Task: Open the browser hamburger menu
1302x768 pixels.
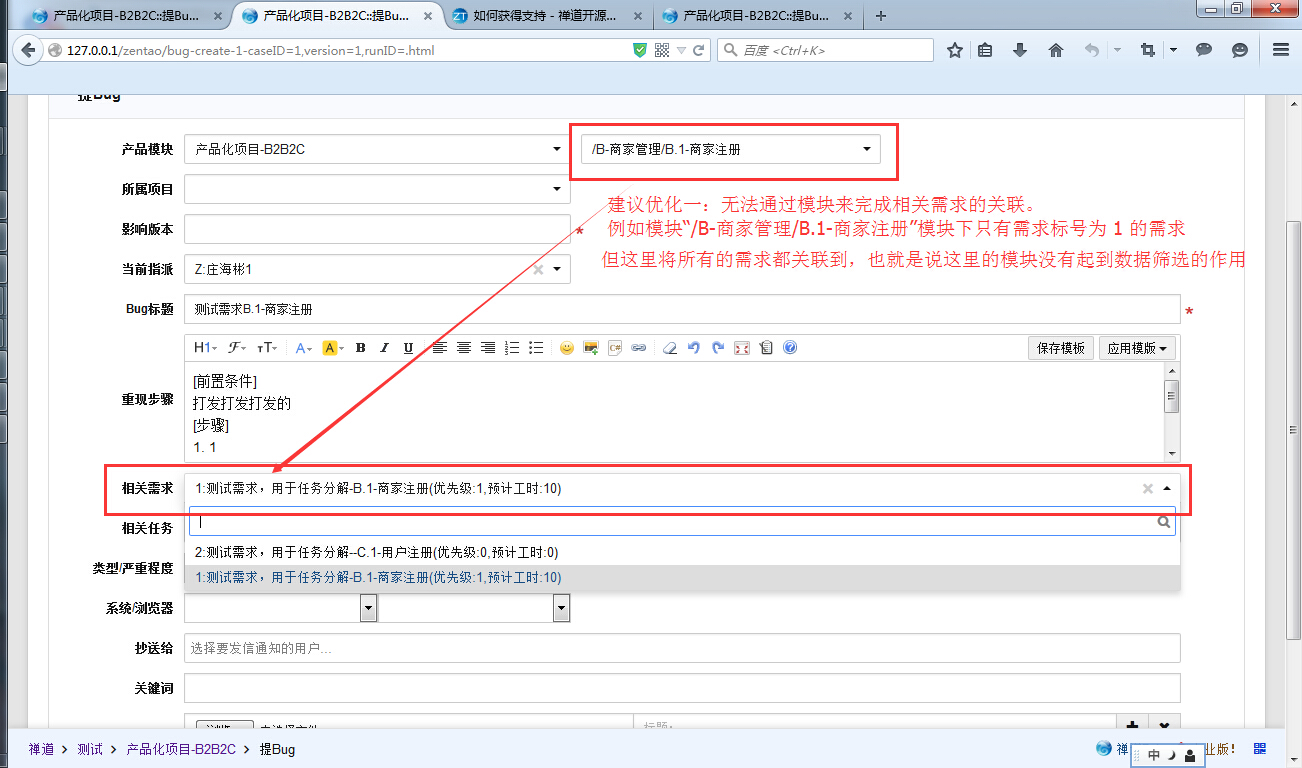Action: 1281,50
